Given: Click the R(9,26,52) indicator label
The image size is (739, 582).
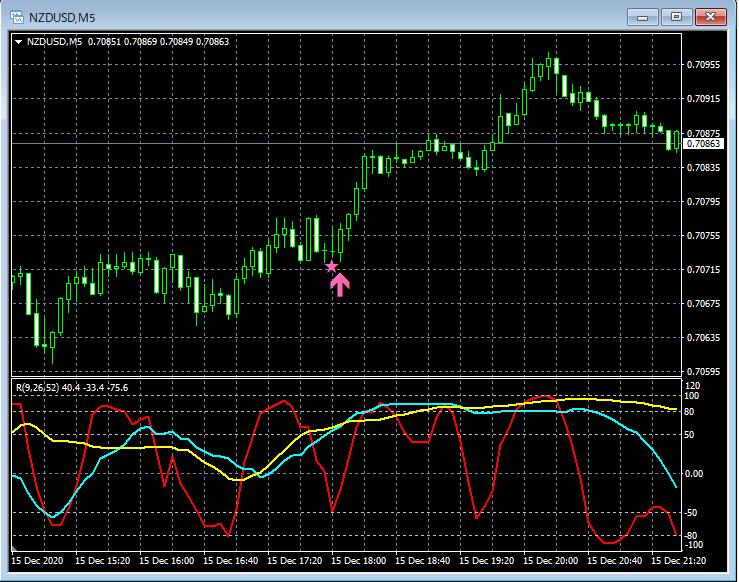Looking at the screenshot, I should coord(36,387).
